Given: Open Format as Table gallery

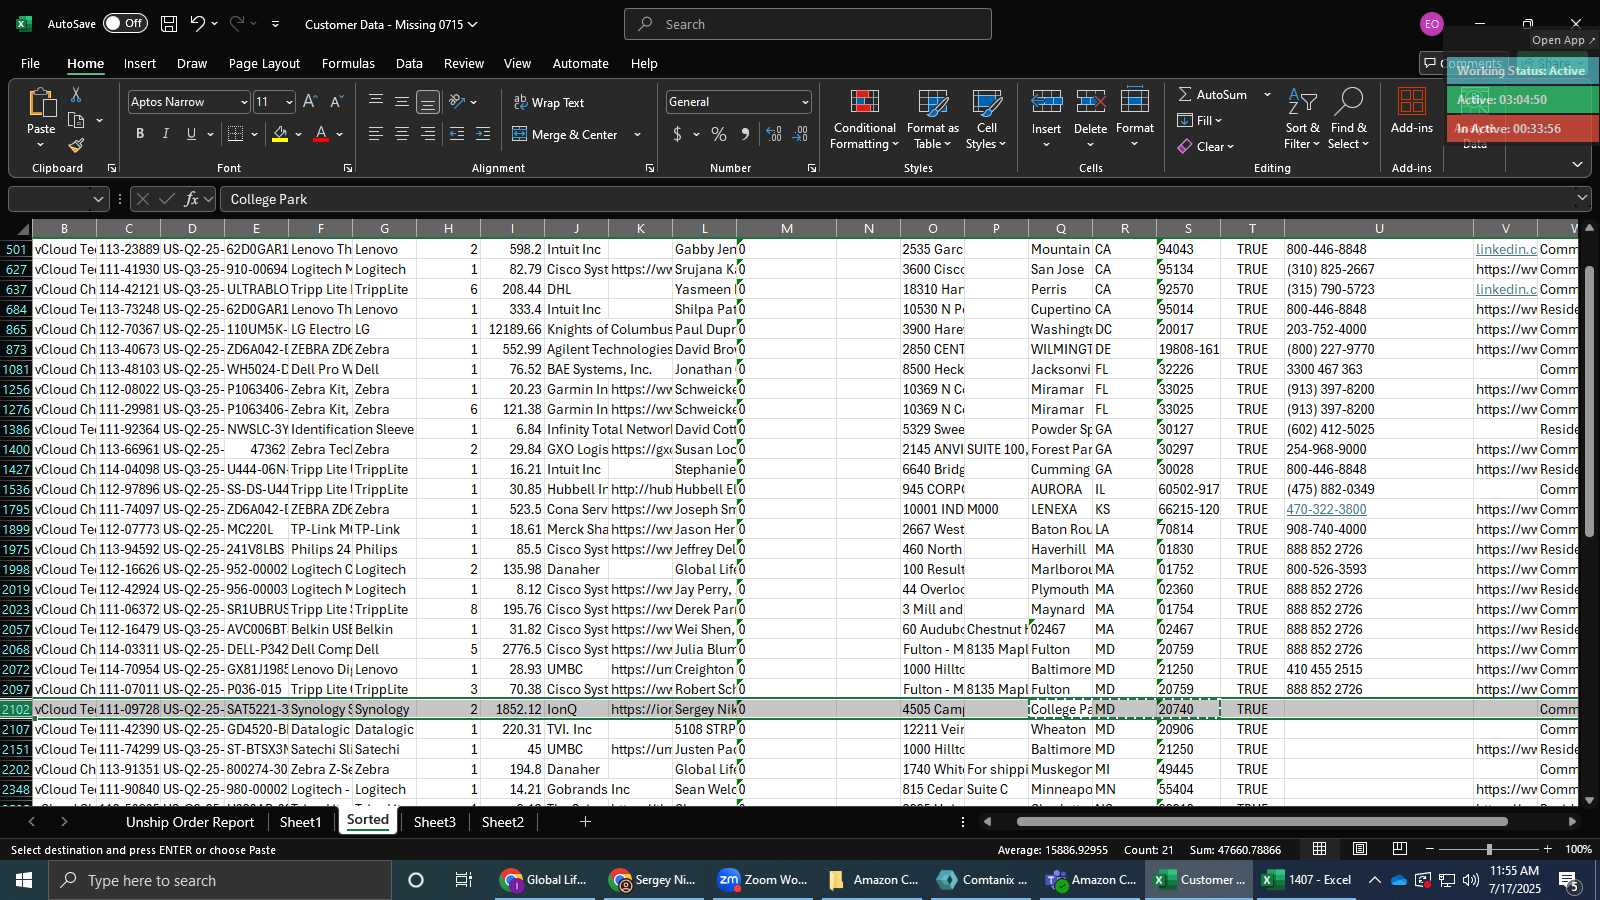Looking at the screenshot, I should 932,120.
